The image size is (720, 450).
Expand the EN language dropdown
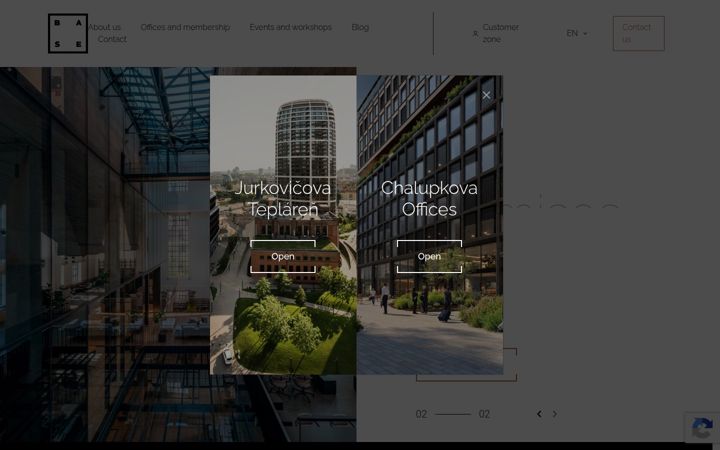577,33
